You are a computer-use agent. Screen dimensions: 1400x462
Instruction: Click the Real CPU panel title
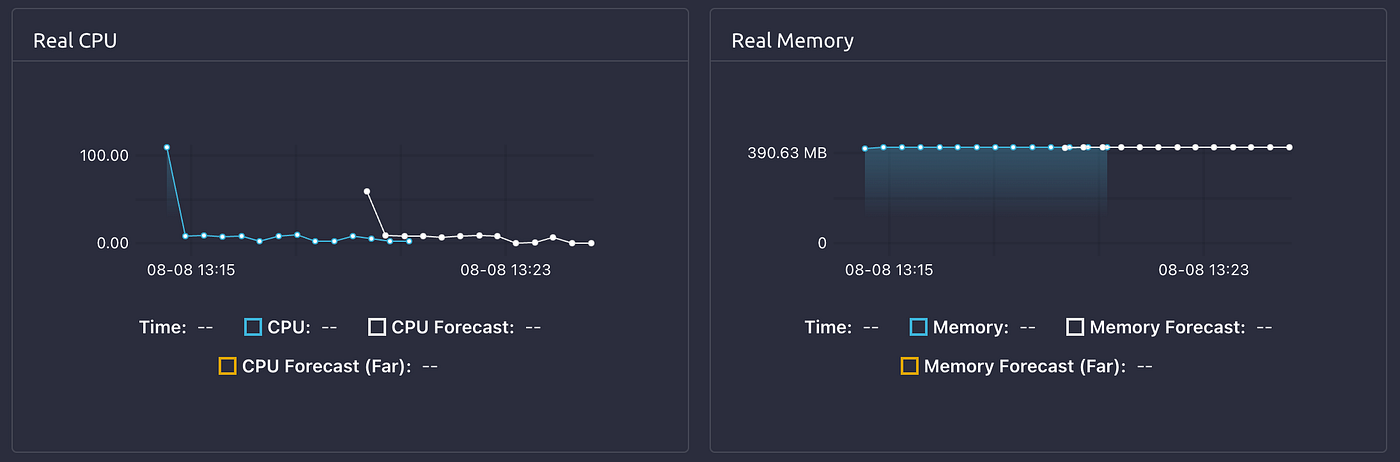coord(76,41)
